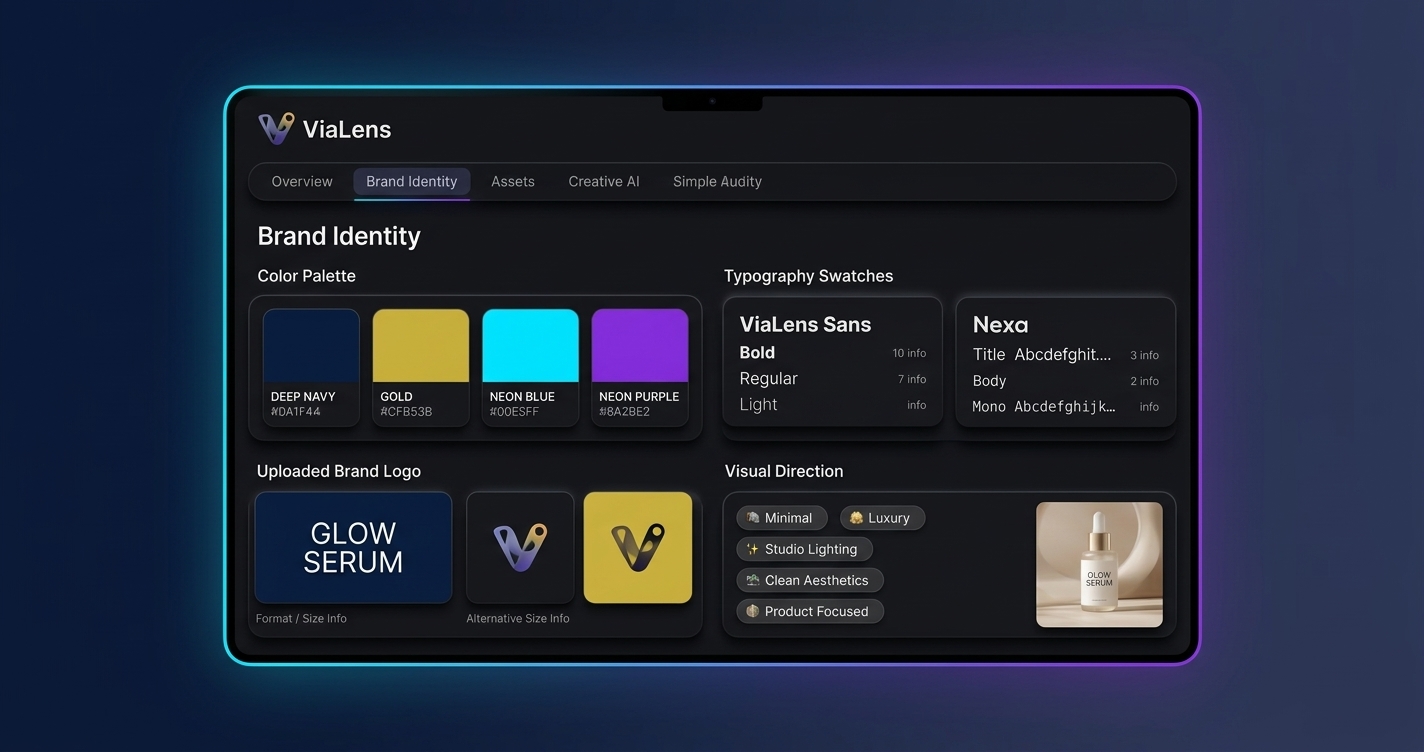Select the Bold font weight row
Screen dimensions: 1424x752
[x=832, y=353]
